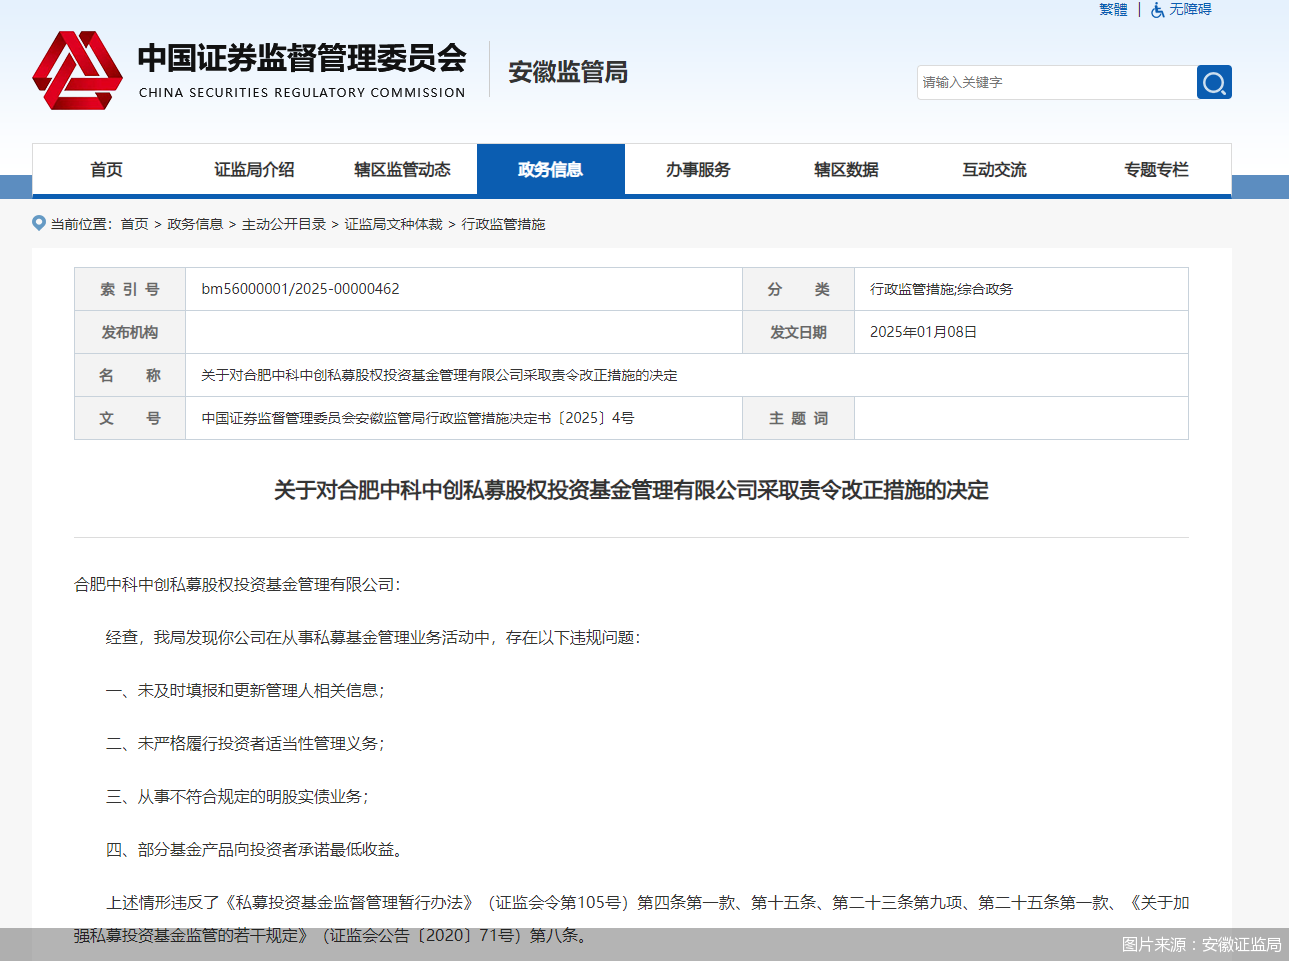
Task: Open the 互动交流 tab
Action: (994, 170)
